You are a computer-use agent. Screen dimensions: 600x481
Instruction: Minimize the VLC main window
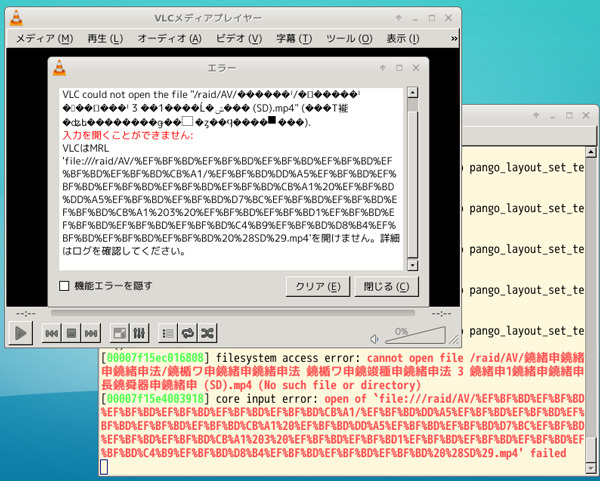coord(415,19)
